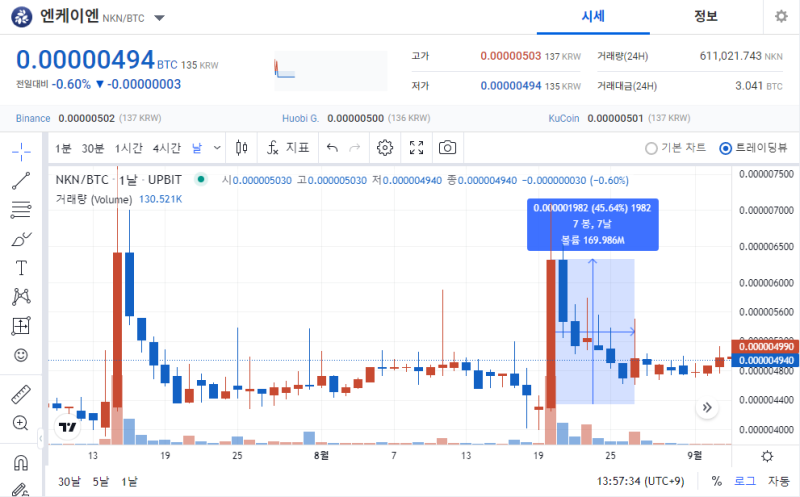Open the price scale settings gear
Screen dimensions: 800x497
pos(767,456)
